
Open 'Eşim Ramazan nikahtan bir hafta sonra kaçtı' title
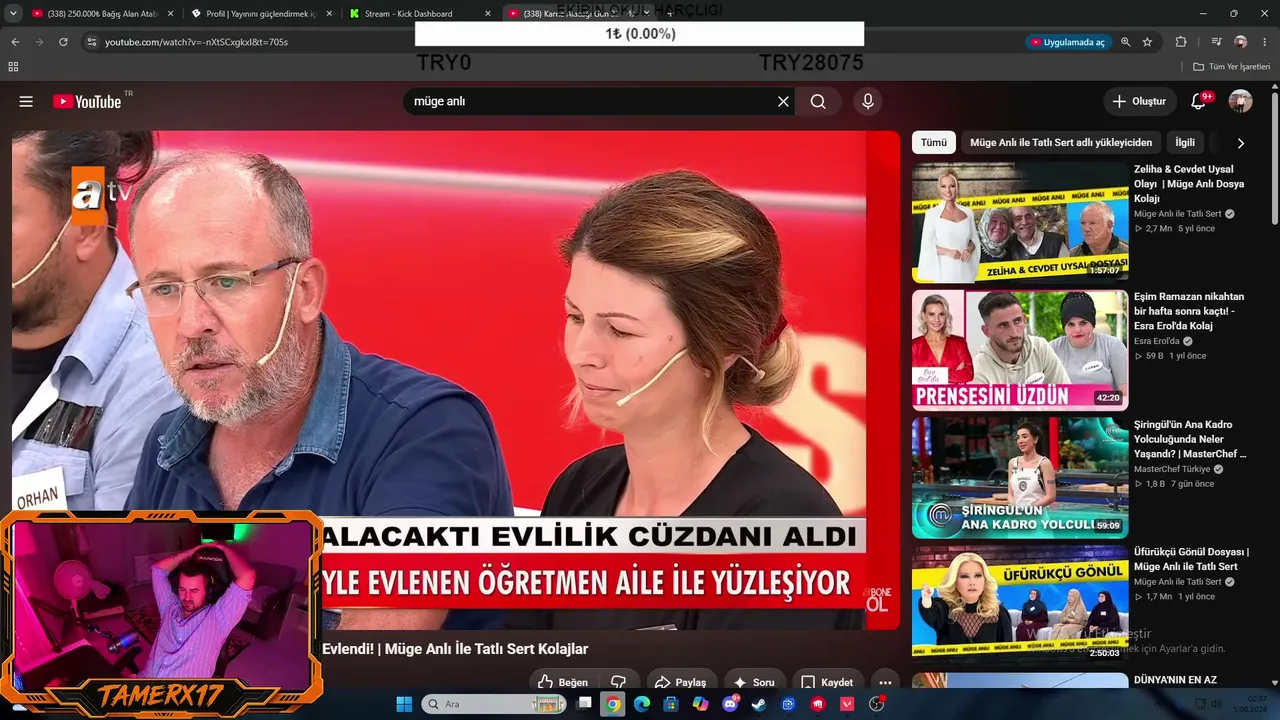click(x=1189, y=311)
